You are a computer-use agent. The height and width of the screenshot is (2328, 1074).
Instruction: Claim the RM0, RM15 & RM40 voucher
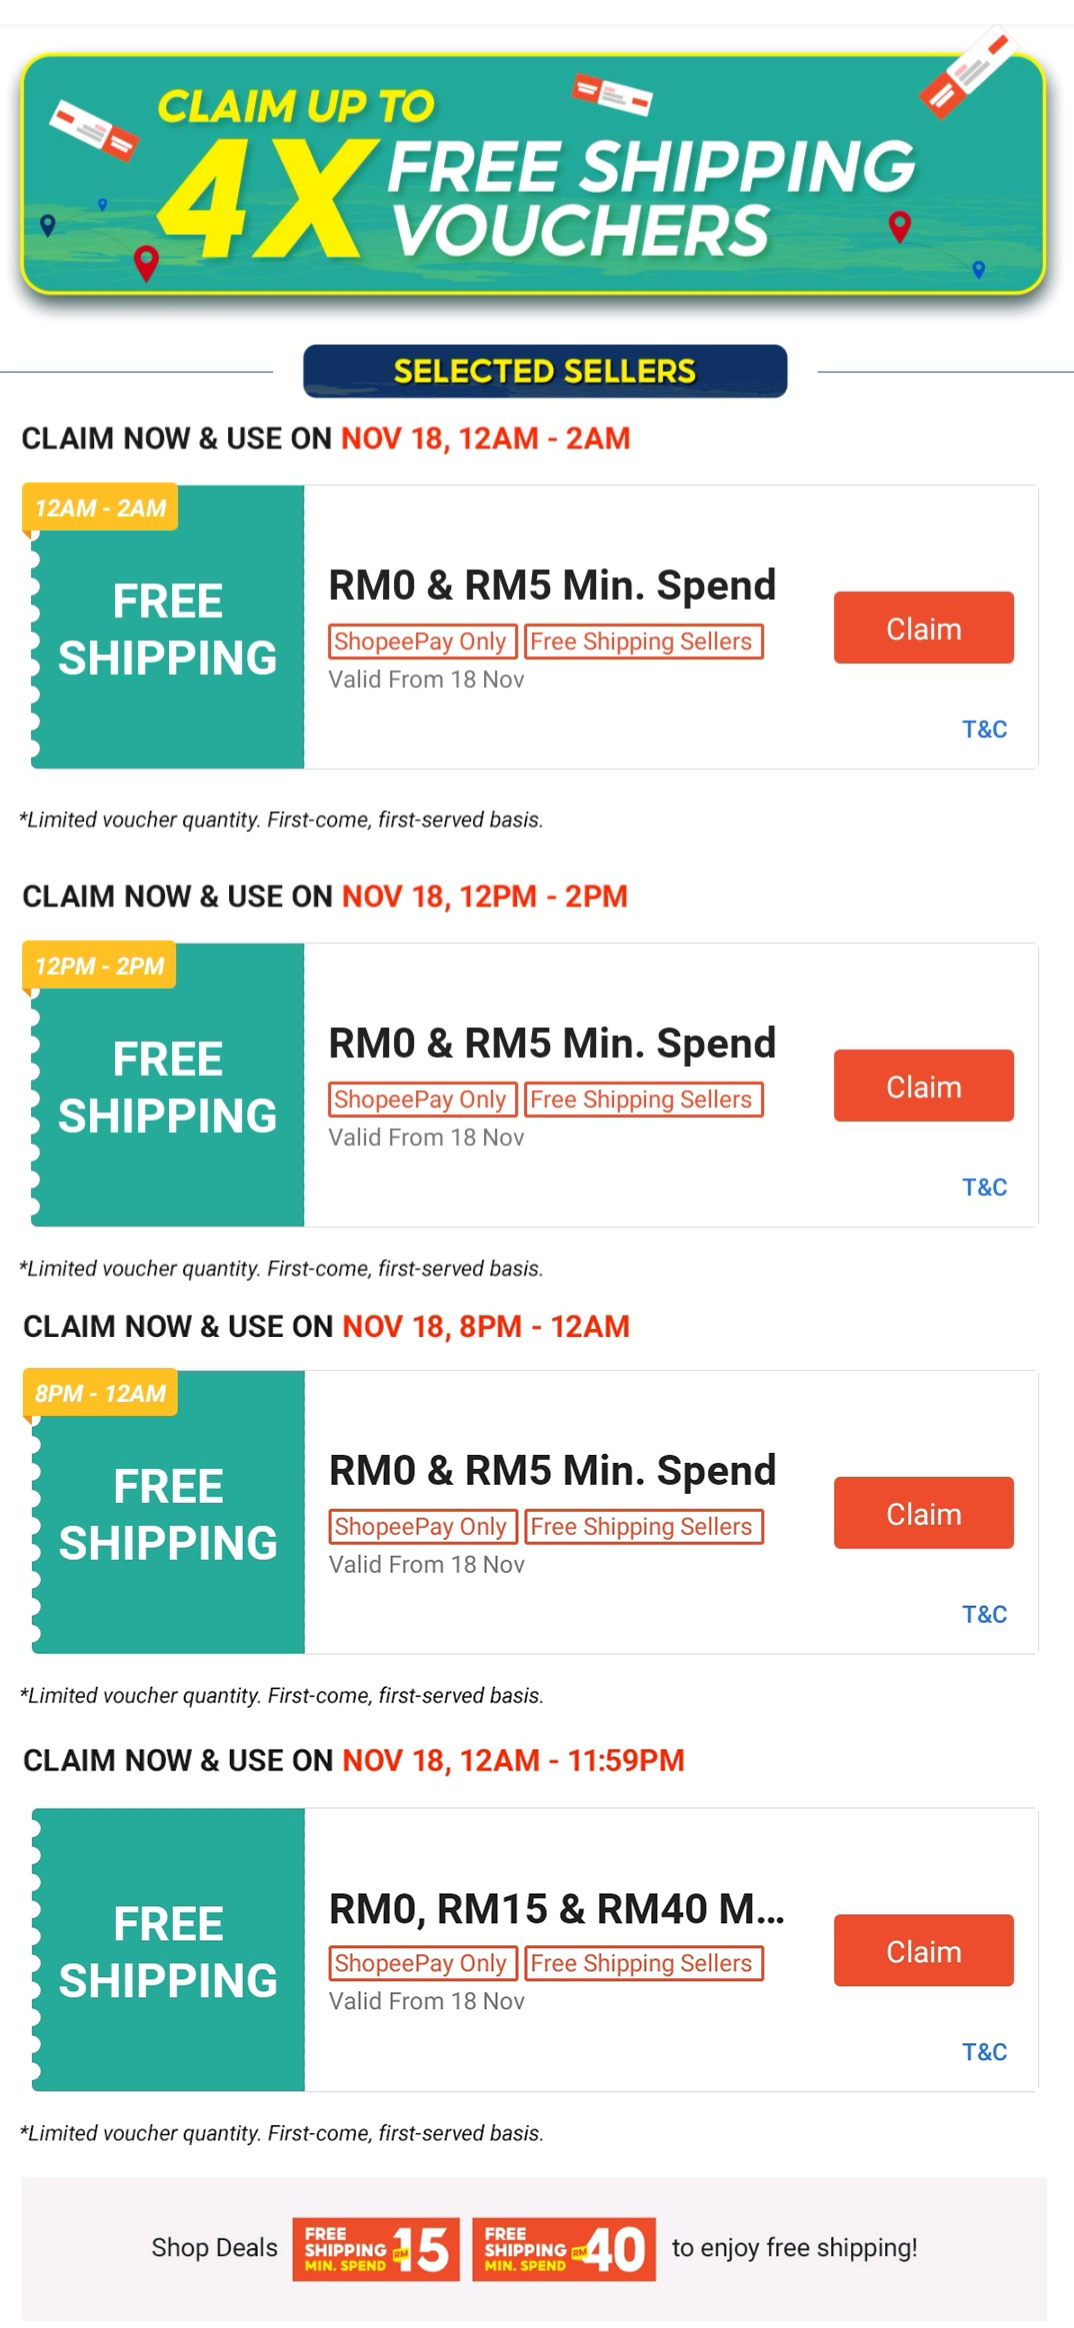[x=923, y=1951]
